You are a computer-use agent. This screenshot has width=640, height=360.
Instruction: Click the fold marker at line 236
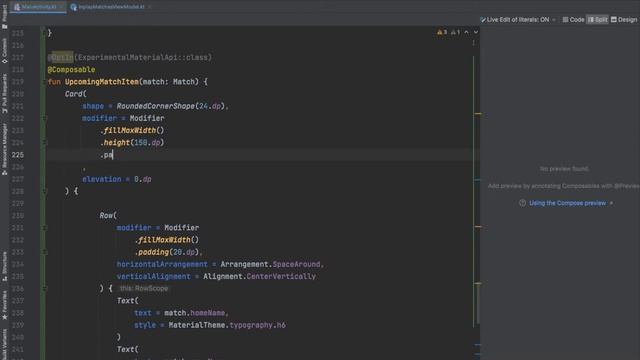click(x=44, y=289)
